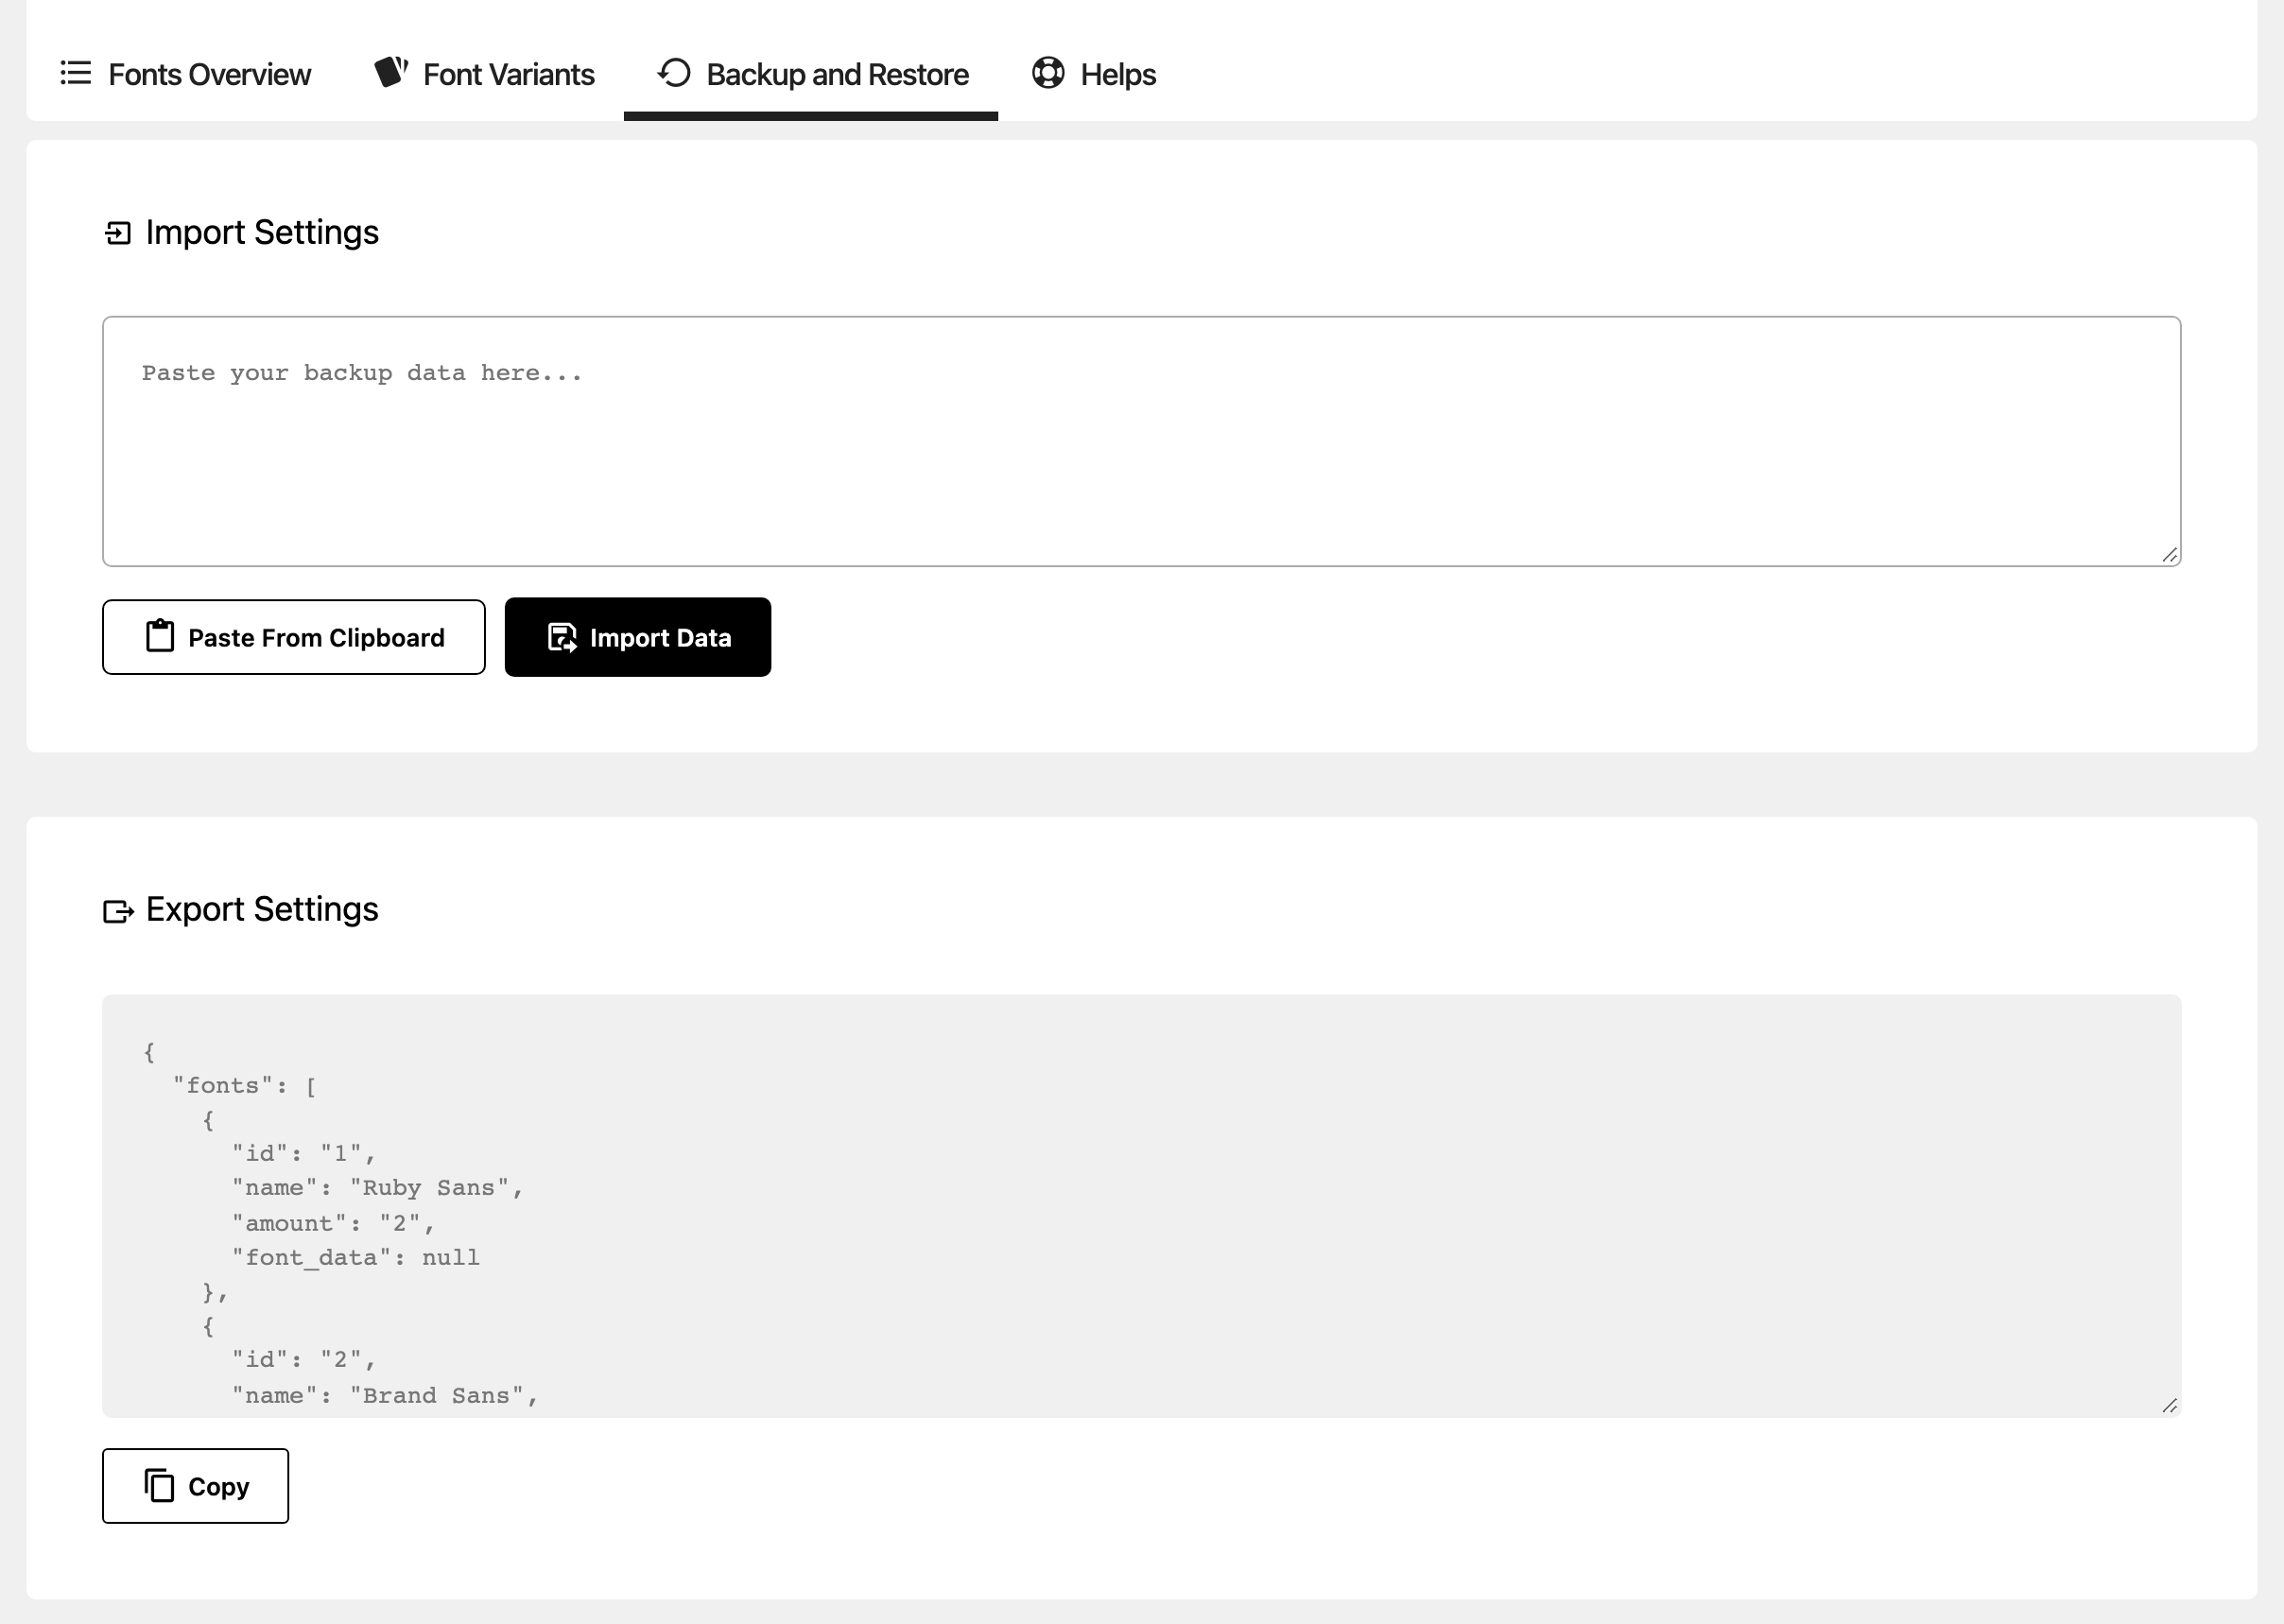The height and width of the screenshot is (1624, 2284).
Task: Click the export textarea resize handle
Action: [x=2169, y=1405]
